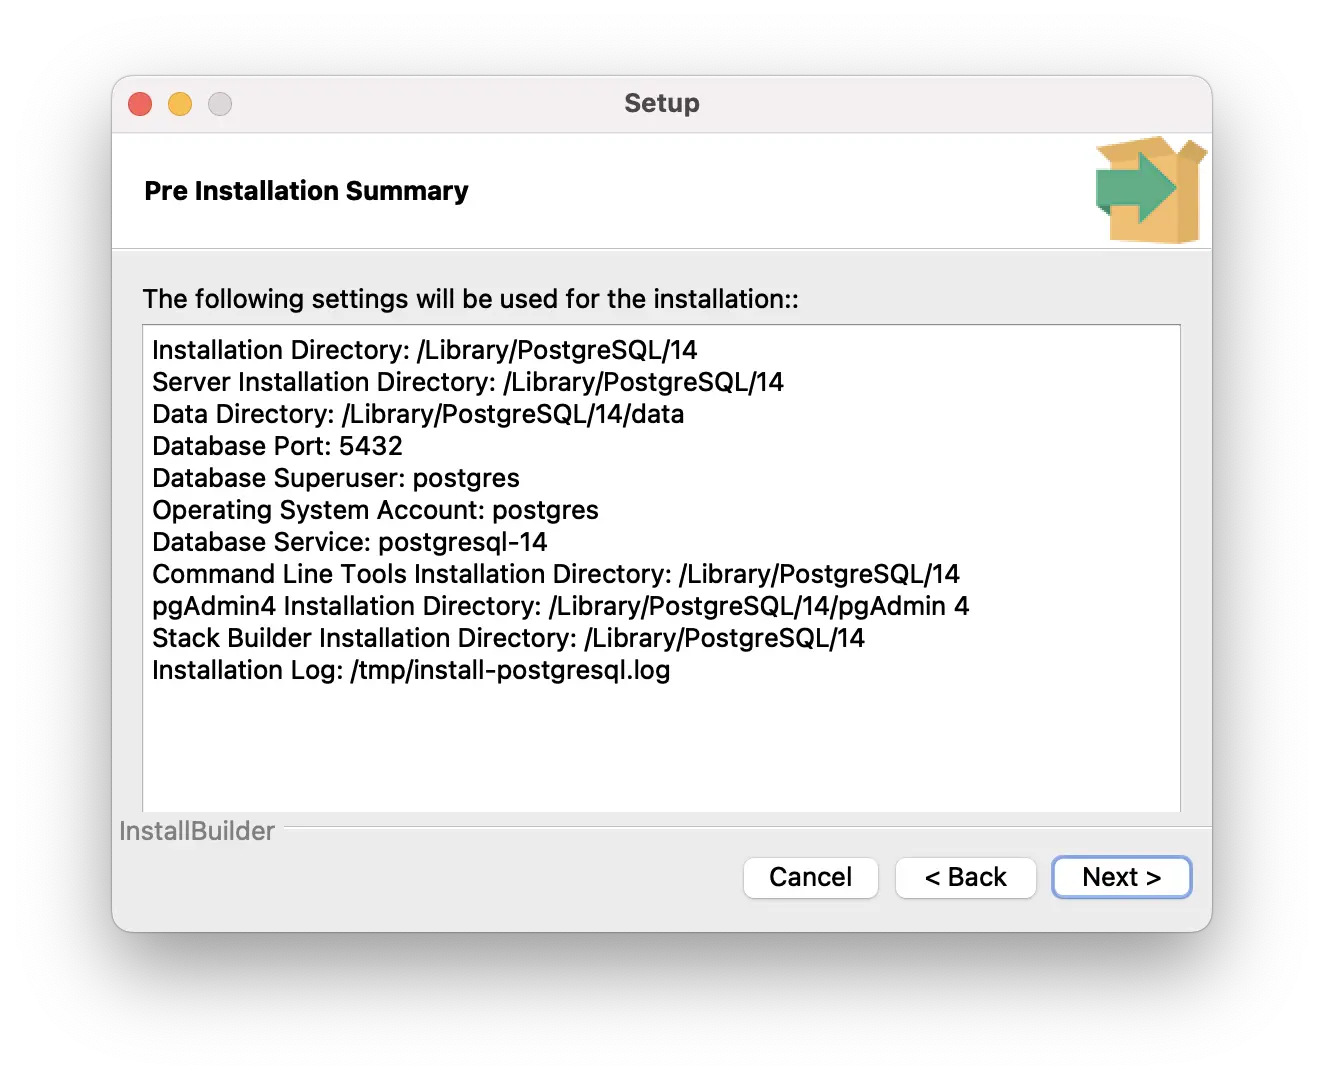Click the Server Installation Directory line
Viewport: 1324px width, 1080px height.
[467, 382]
